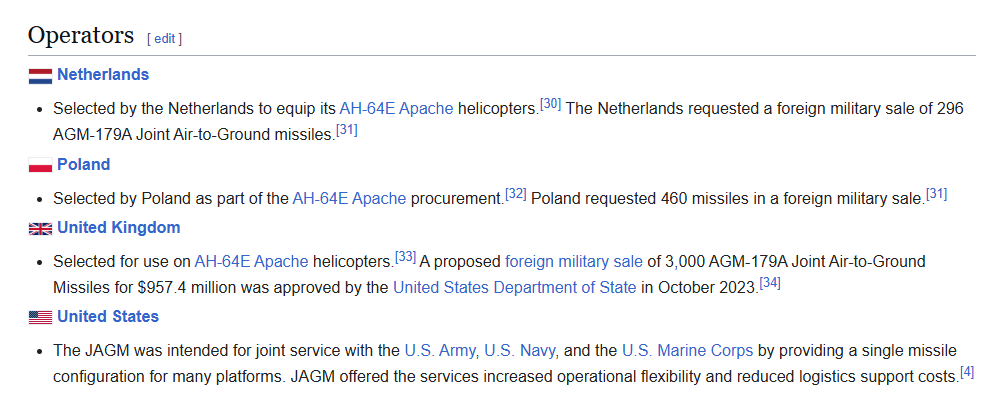Jump to citation reference 4
The height and width of the screenshot is (407, 997).
click(966, 372)
